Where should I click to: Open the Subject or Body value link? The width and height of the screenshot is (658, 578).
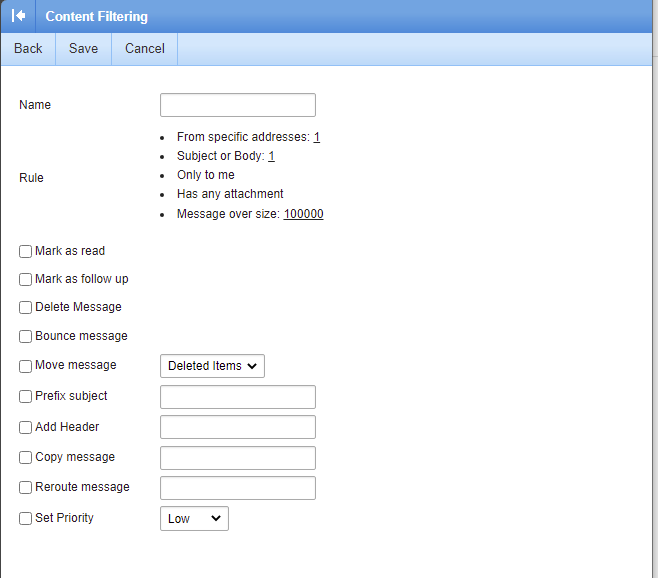pyautogui.click(x=272, y=156)
